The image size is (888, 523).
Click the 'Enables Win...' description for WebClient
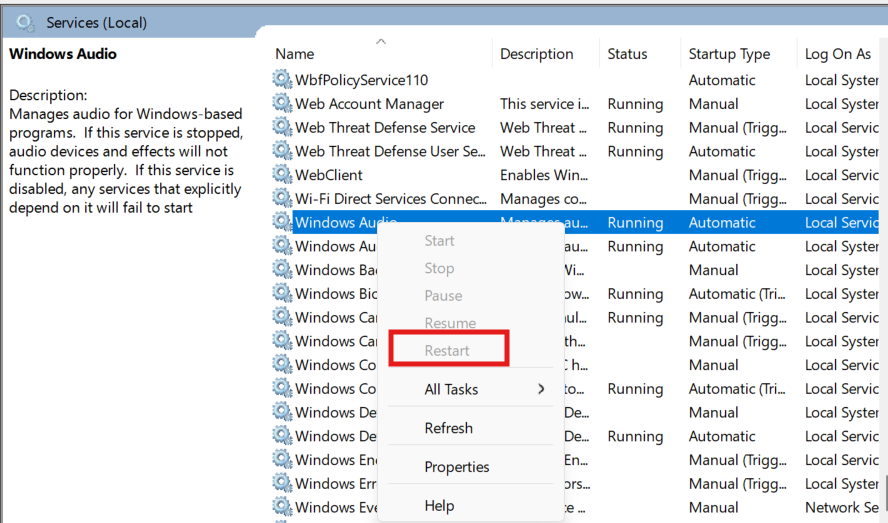[x=544, y=175]
